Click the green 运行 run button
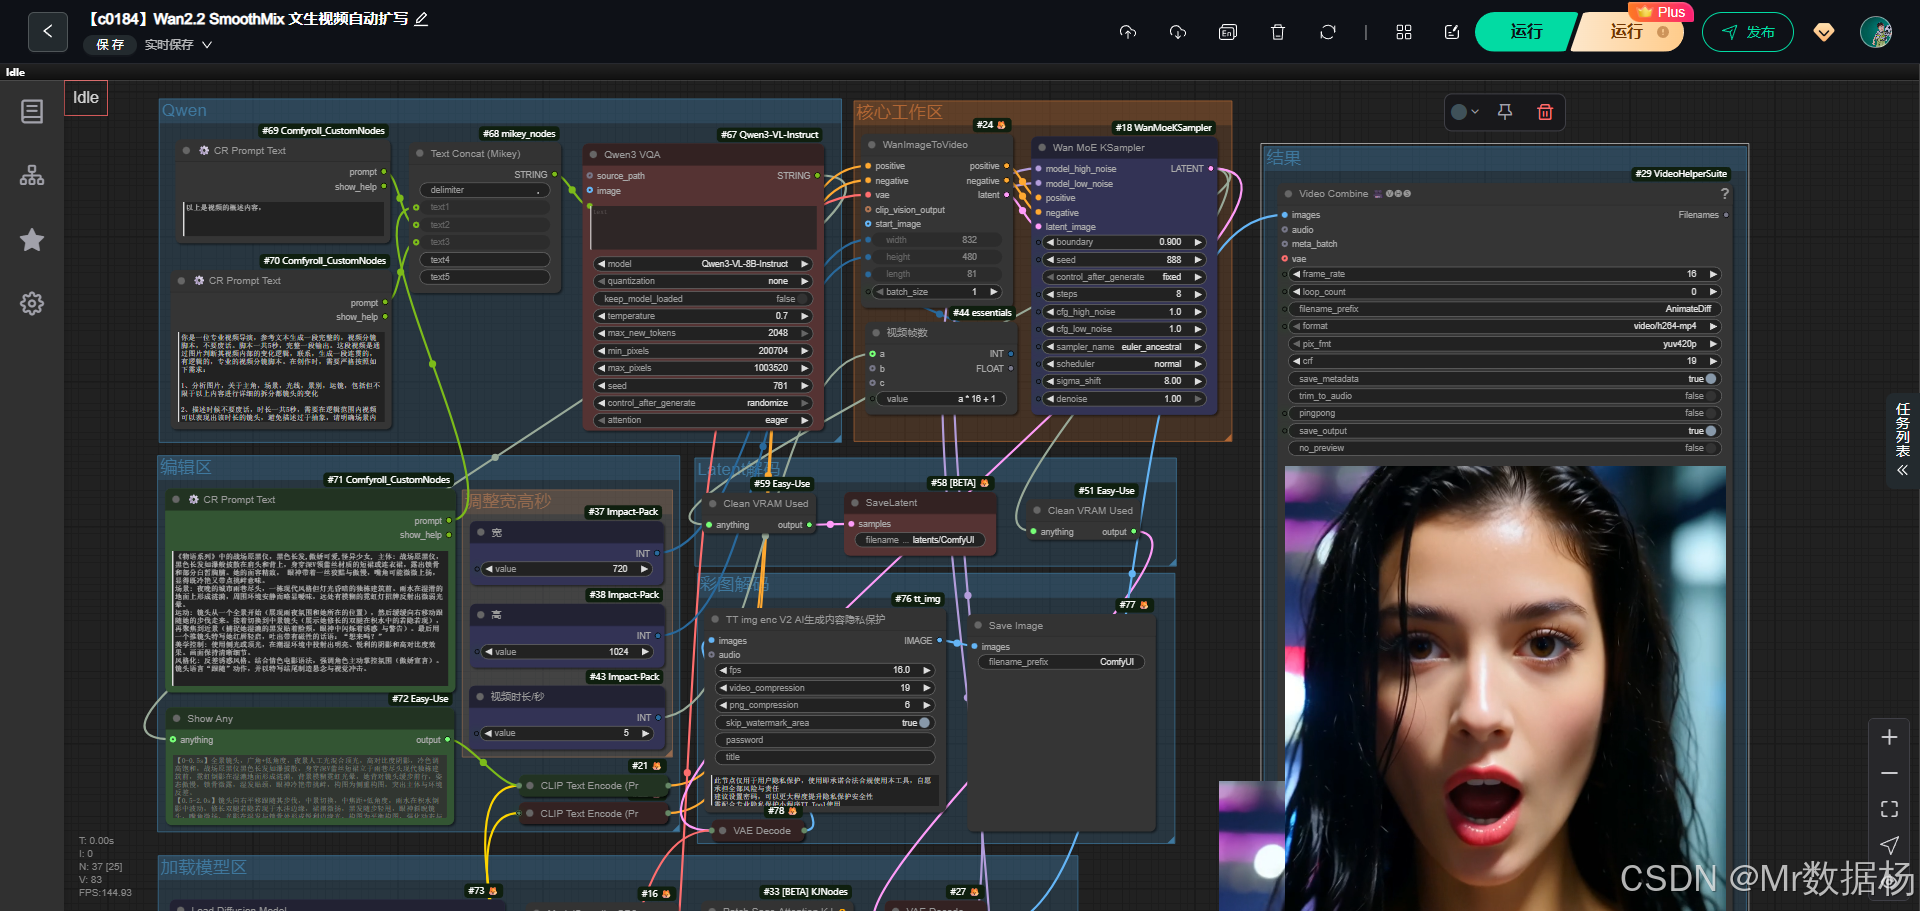The width and height of the screenshot is (1920, 911). [1526, 32]
